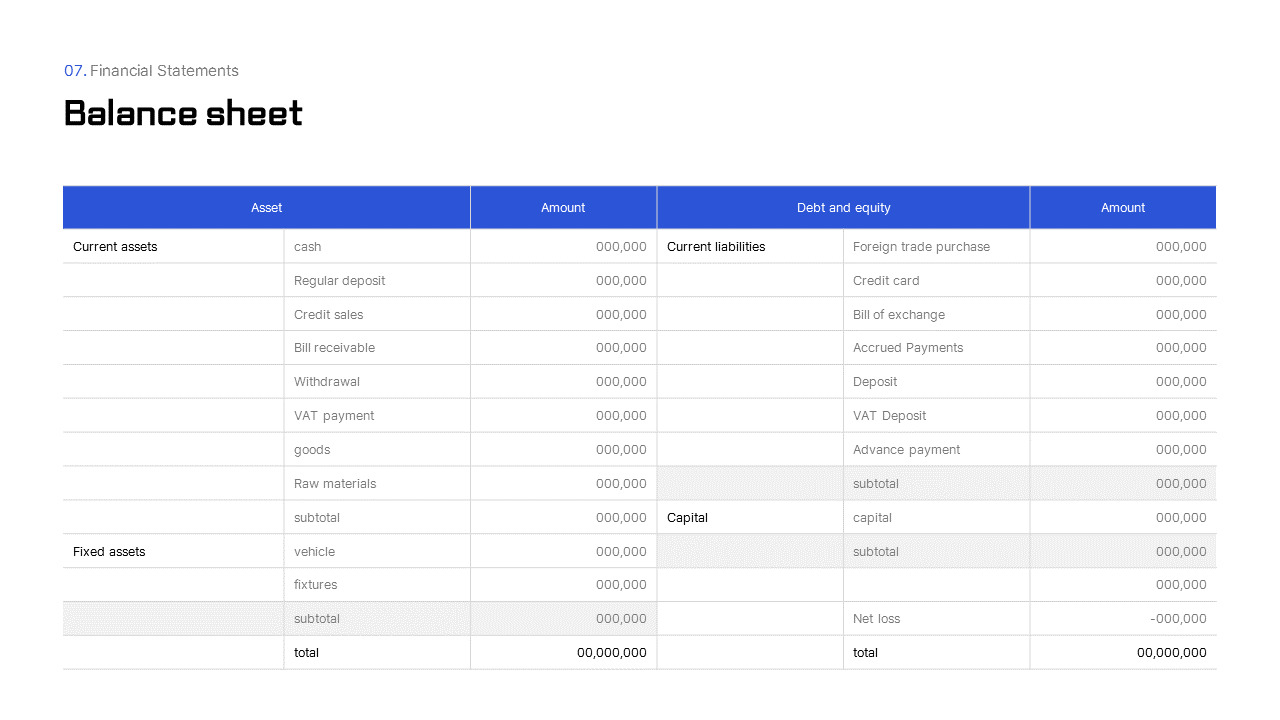Image resolution: width=1280 pixels, height=720 pixels.
Task: Click the "VAT payment" cell
Action: tap(377, 416)
